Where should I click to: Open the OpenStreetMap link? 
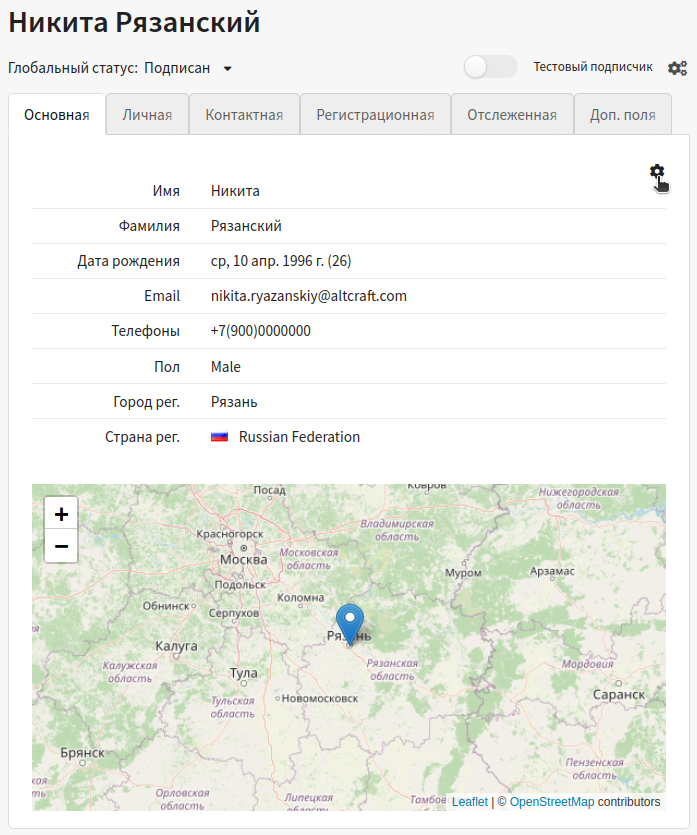click(552, 801)
